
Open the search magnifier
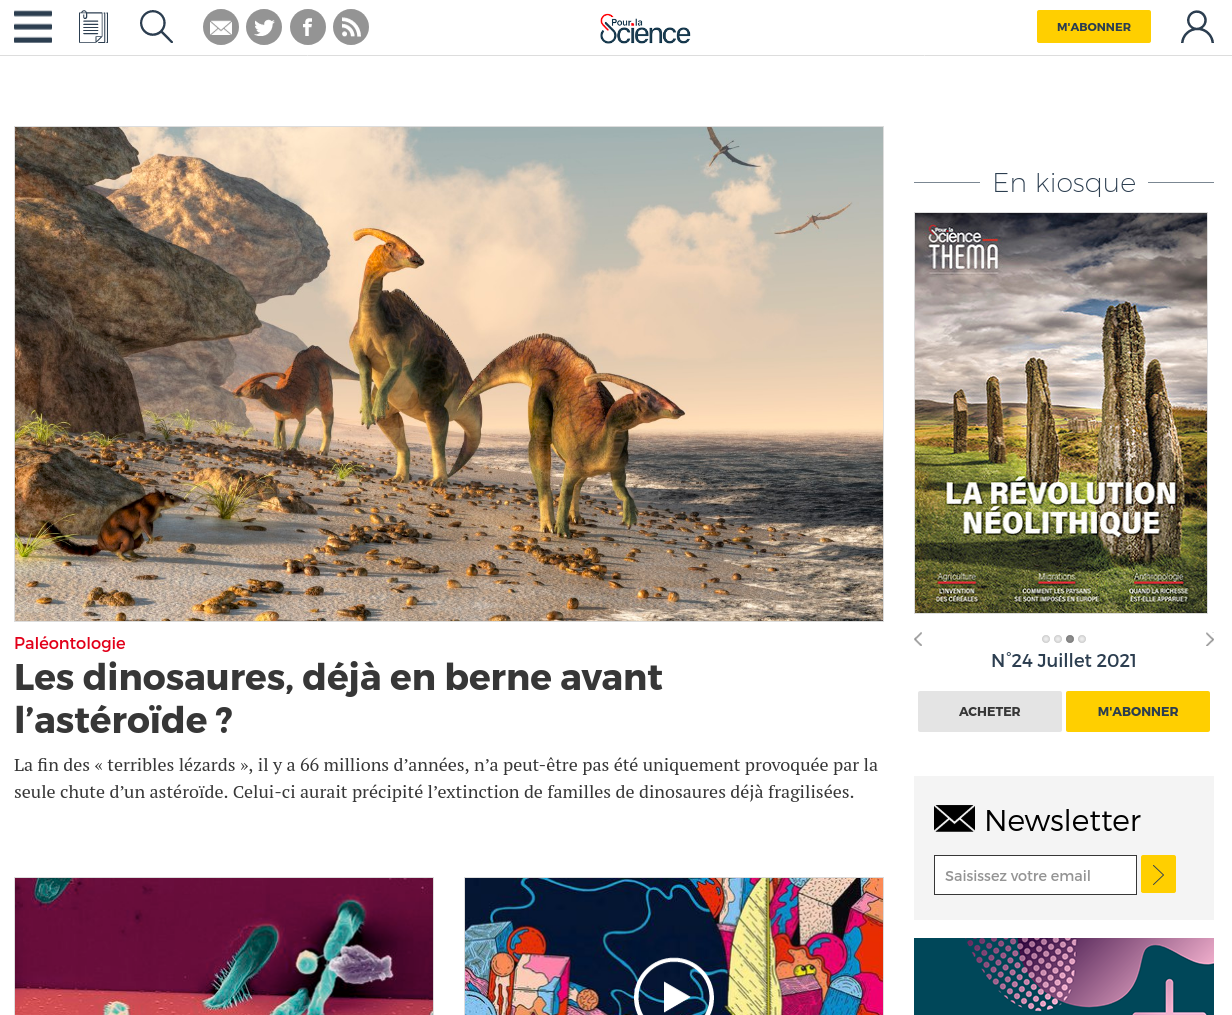pos(156,27)
